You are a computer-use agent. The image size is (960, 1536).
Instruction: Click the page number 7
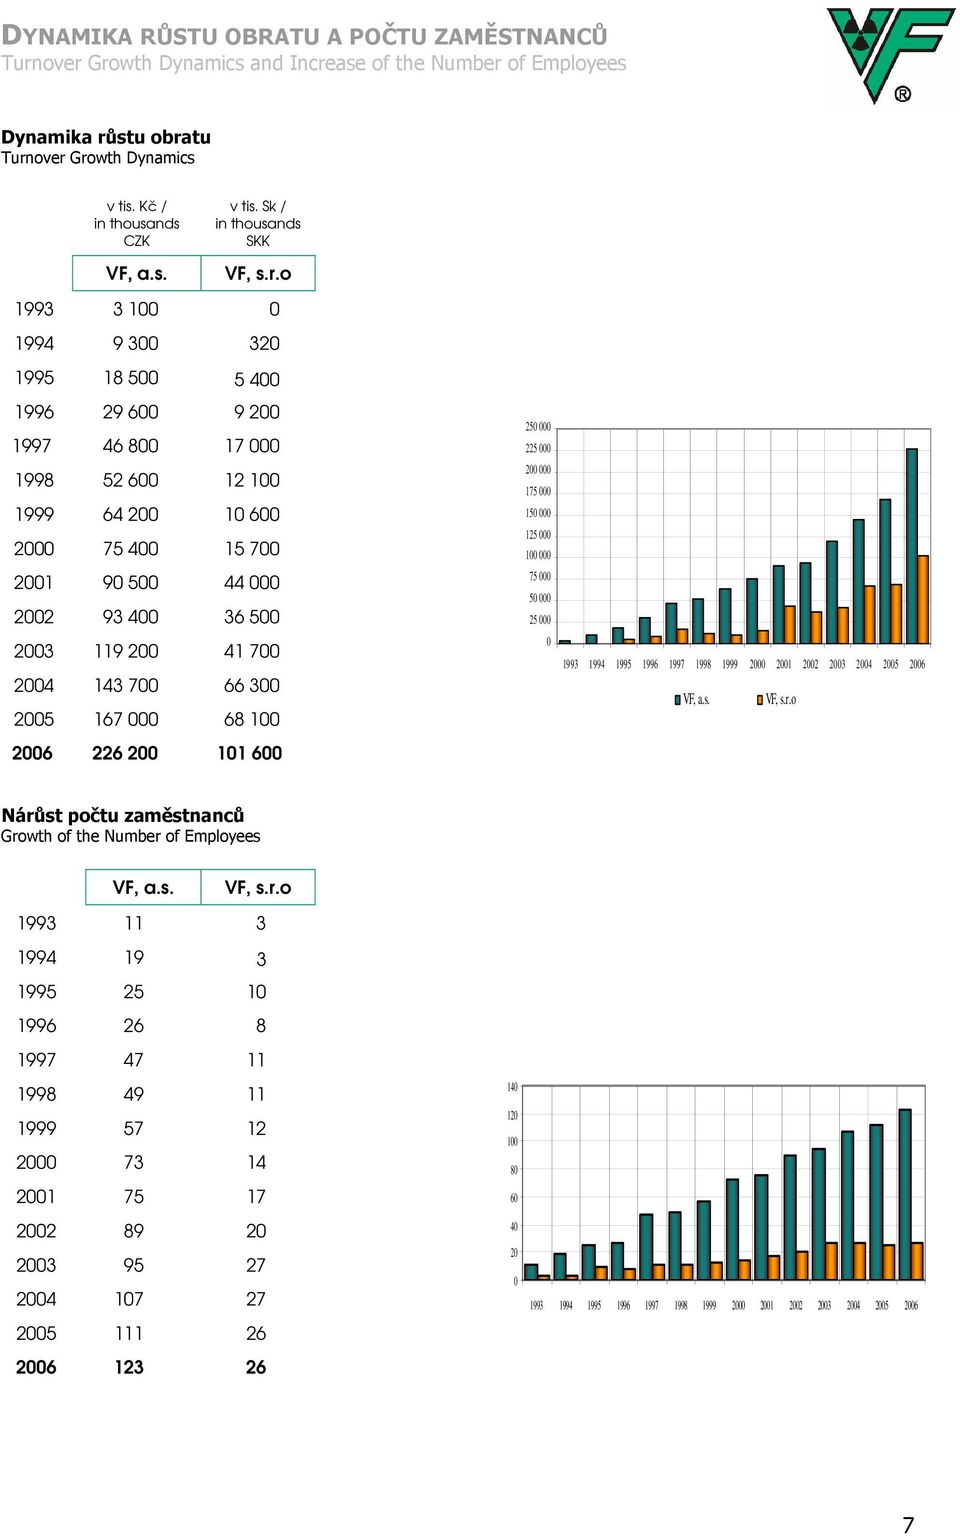point(908,1525)
